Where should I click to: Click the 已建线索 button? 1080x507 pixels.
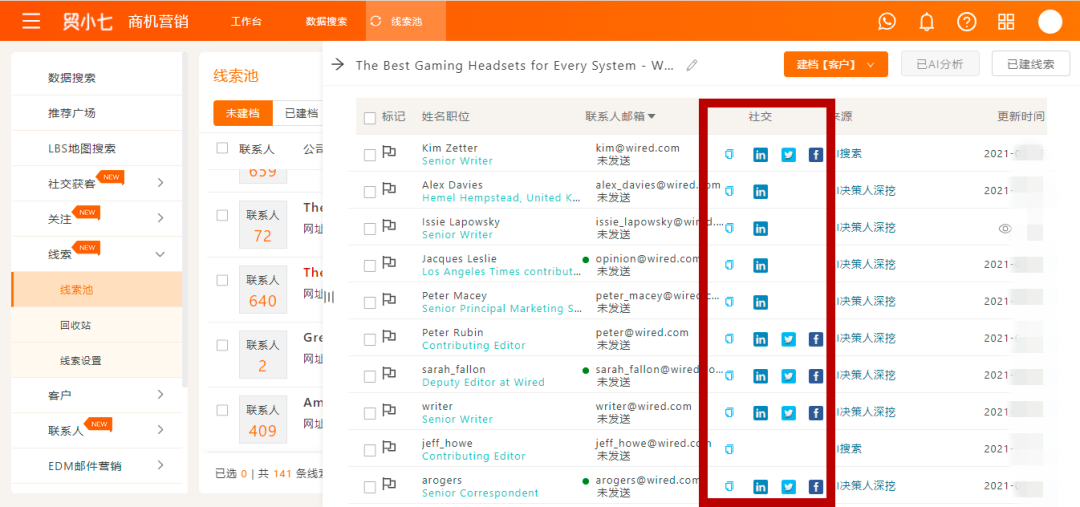(x=1030, y=64)
